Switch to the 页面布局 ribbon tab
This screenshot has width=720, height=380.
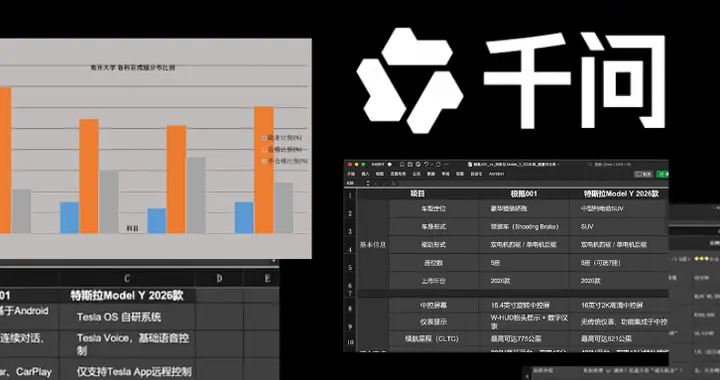pos(399,174)
